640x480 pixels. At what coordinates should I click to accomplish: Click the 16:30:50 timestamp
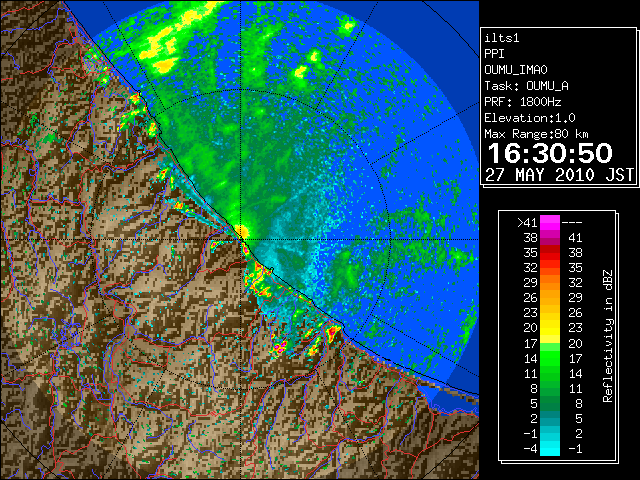pyautogui.click(x=550, y=153)
